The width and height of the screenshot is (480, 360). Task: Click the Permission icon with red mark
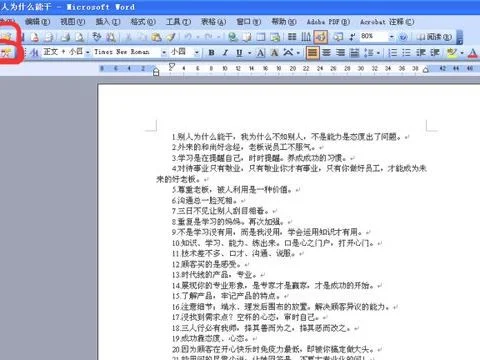coord(35,37)
